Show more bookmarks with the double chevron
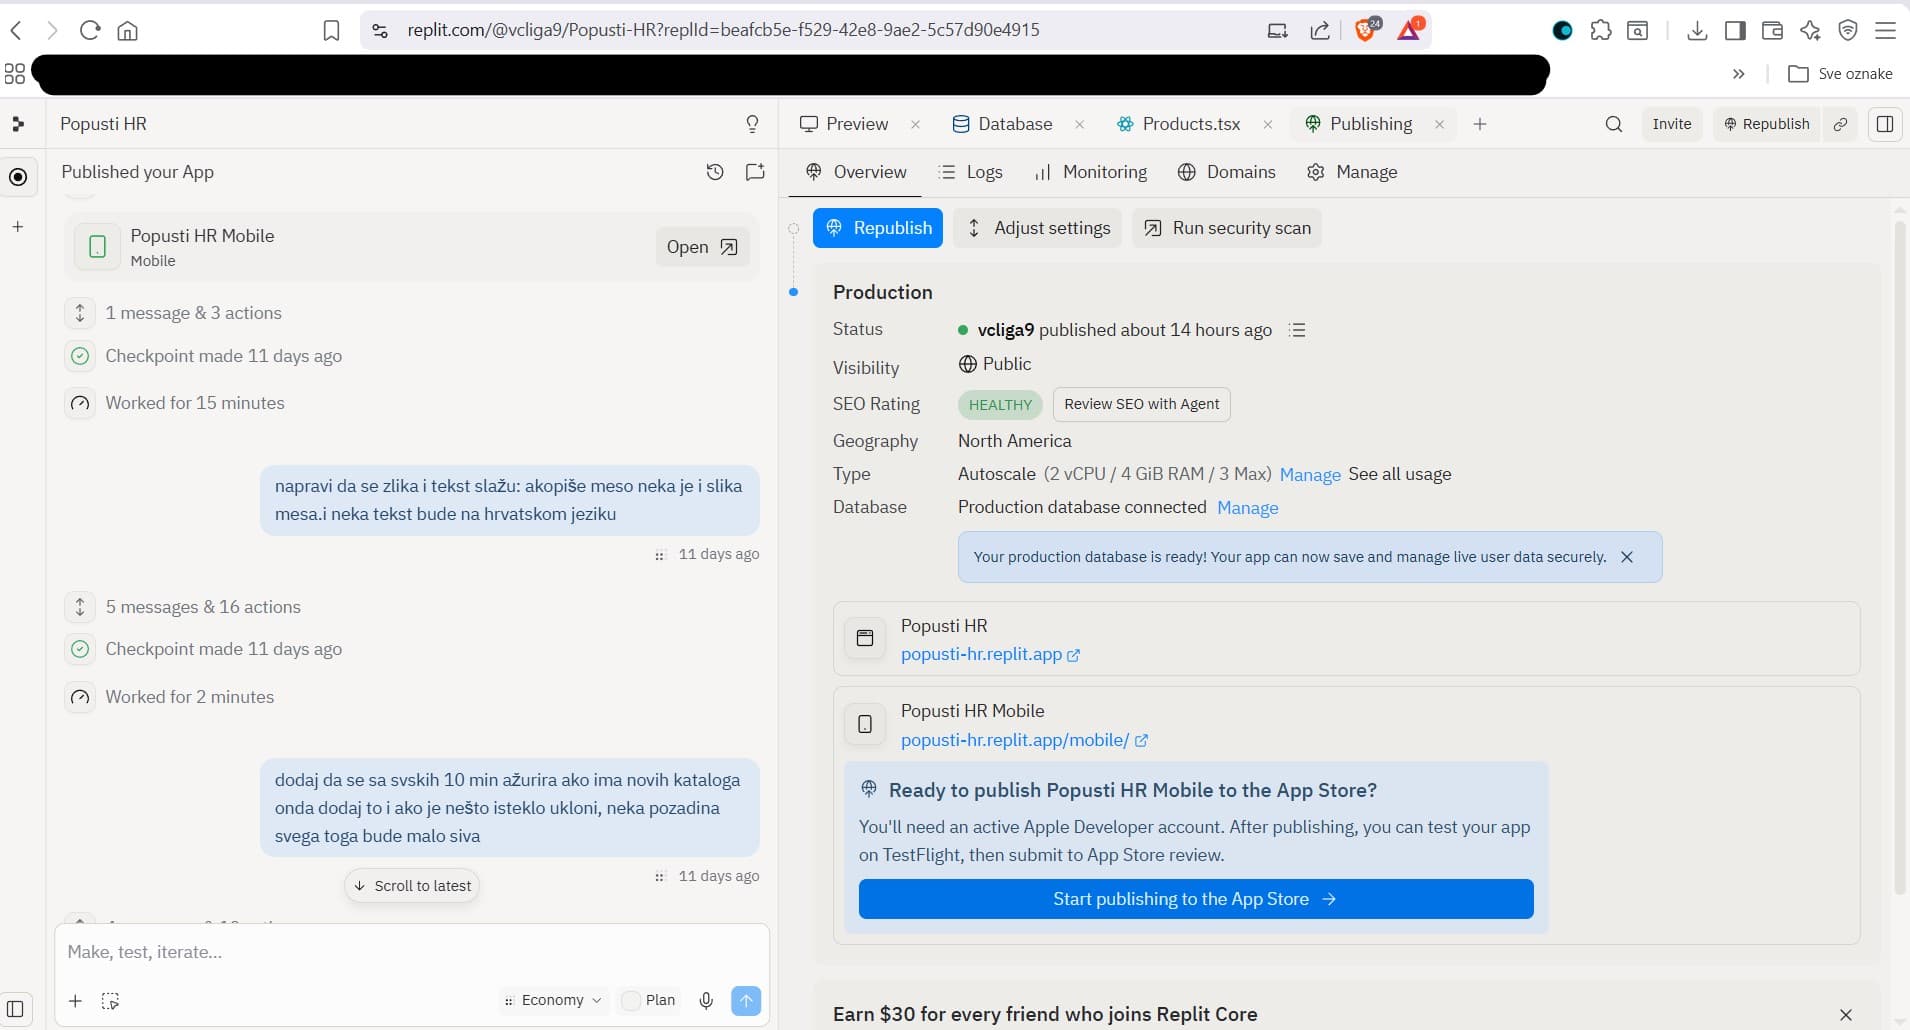 coord(1739,74)
